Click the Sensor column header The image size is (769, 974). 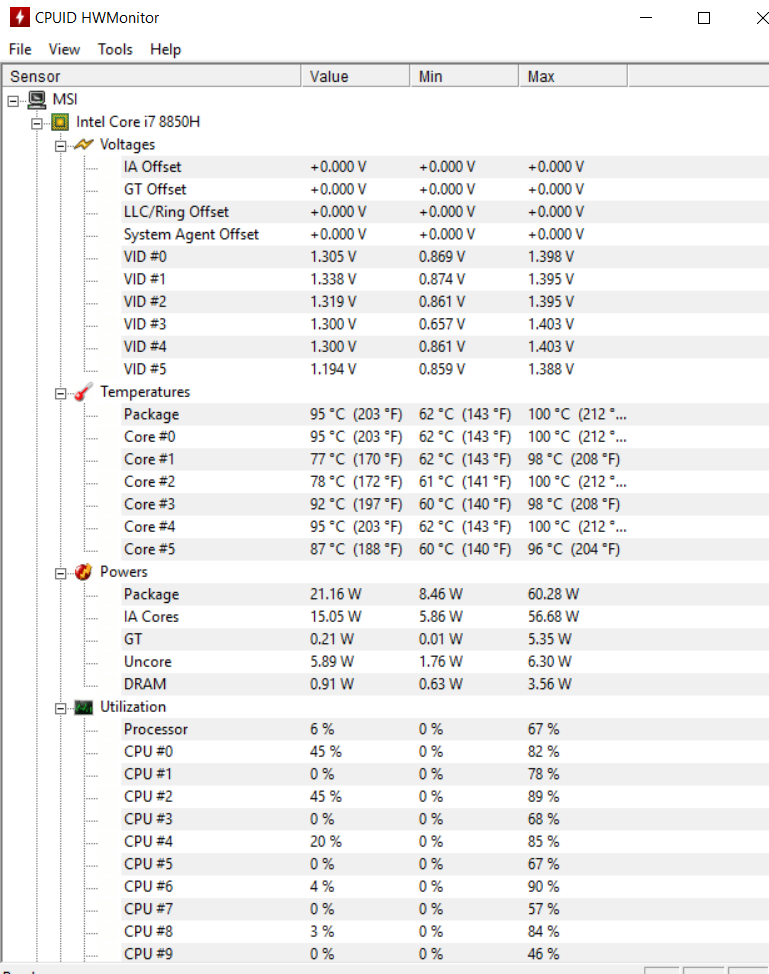point(152,76)
